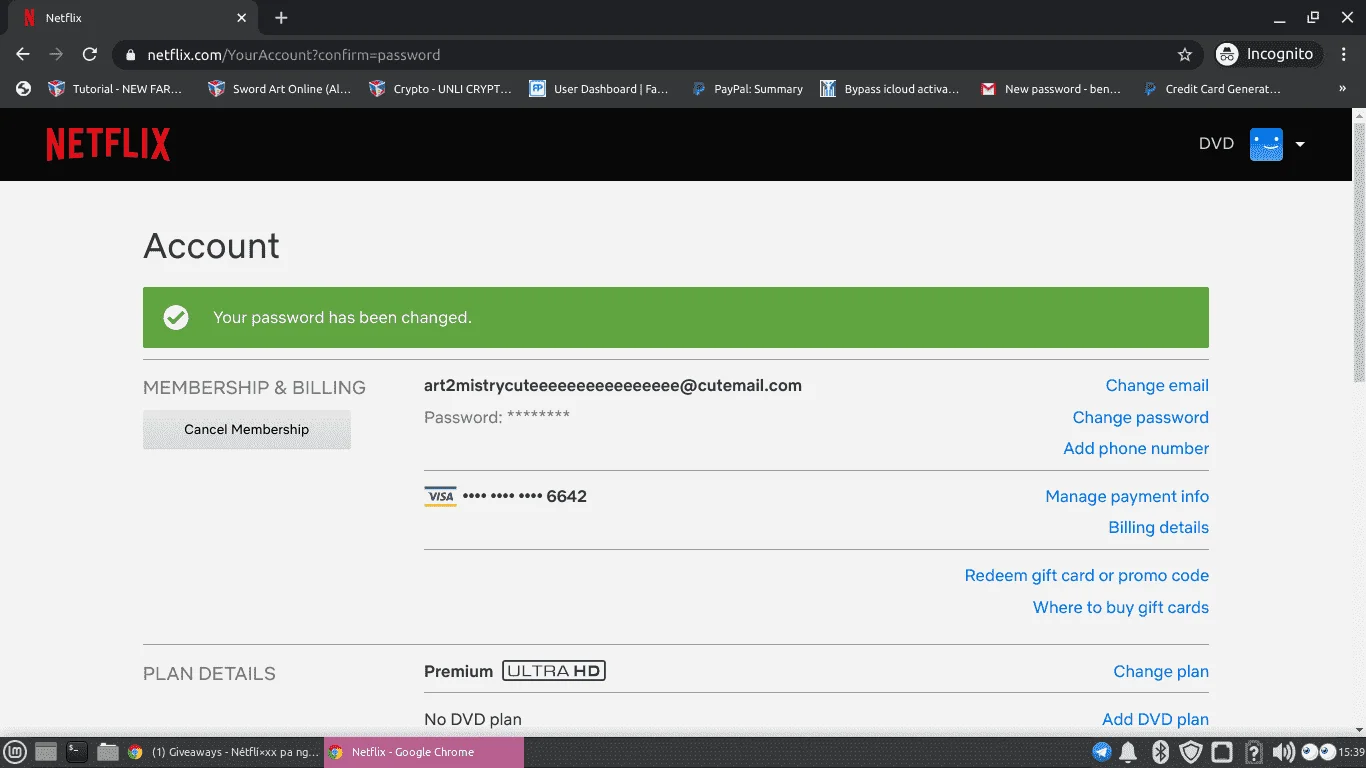
Task: Expand the profile dropdown arrow
Action: pyautogui.click(x=1300, y=144)
